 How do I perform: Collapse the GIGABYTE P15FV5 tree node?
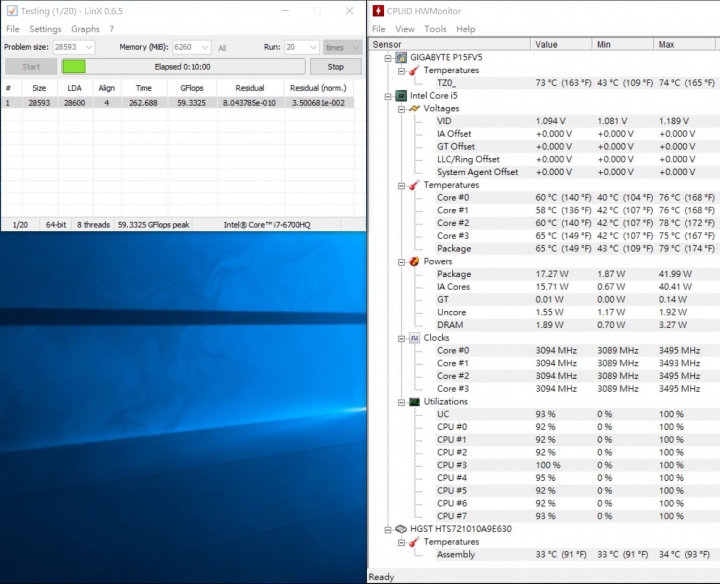click(388, 58)
